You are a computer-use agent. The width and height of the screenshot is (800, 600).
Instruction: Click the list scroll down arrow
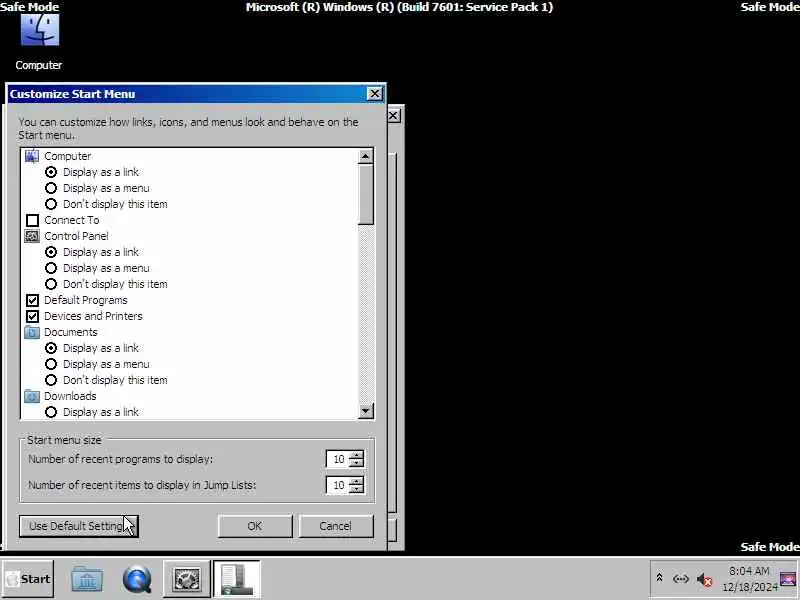[366, 411]
